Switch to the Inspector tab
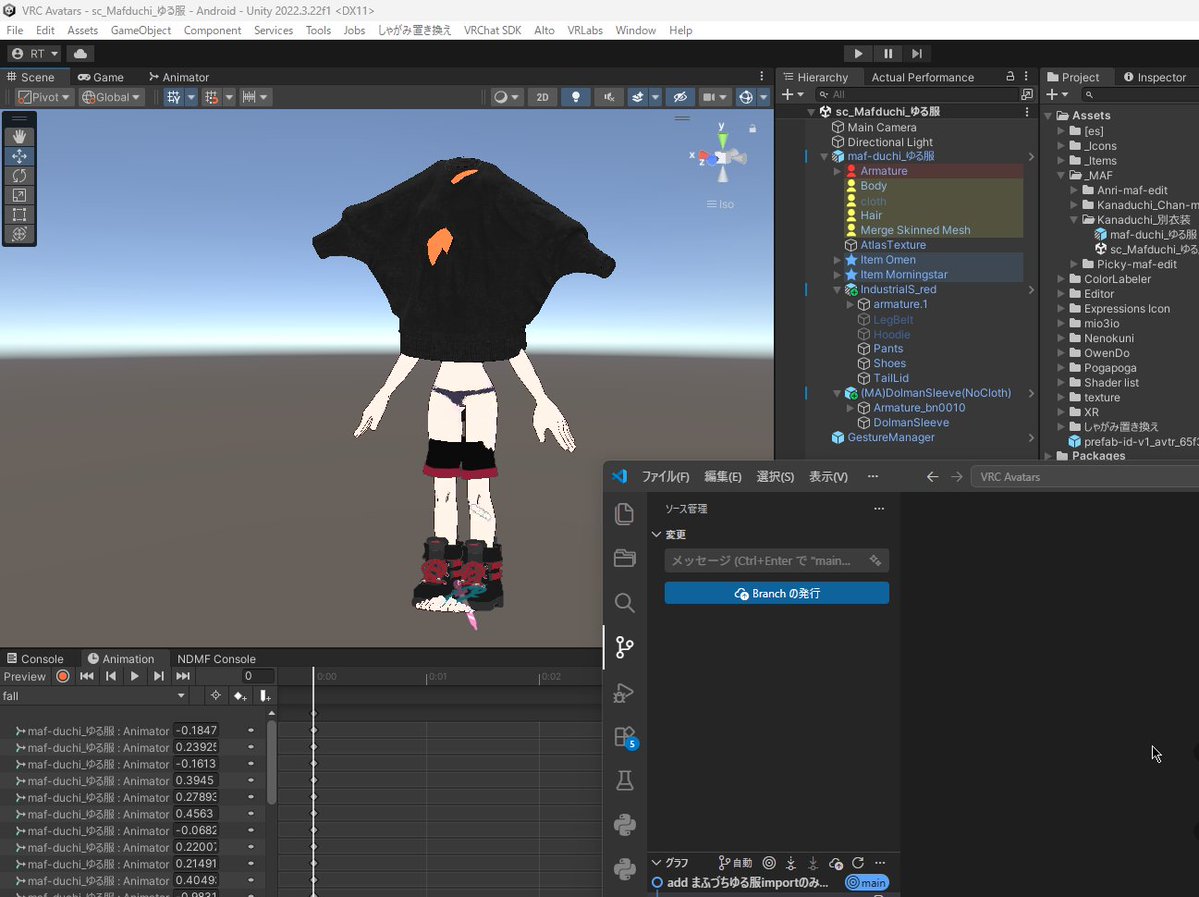This screenshot has width=1199, height=897. click(1155, 77)
